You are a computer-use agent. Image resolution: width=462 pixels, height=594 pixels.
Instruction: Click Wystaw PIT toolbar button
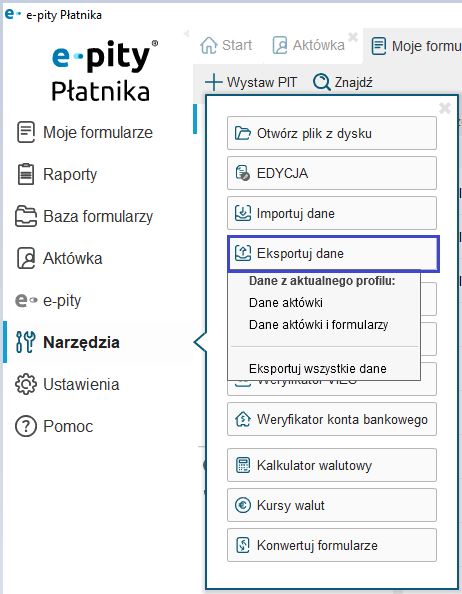tap(251, 82)
